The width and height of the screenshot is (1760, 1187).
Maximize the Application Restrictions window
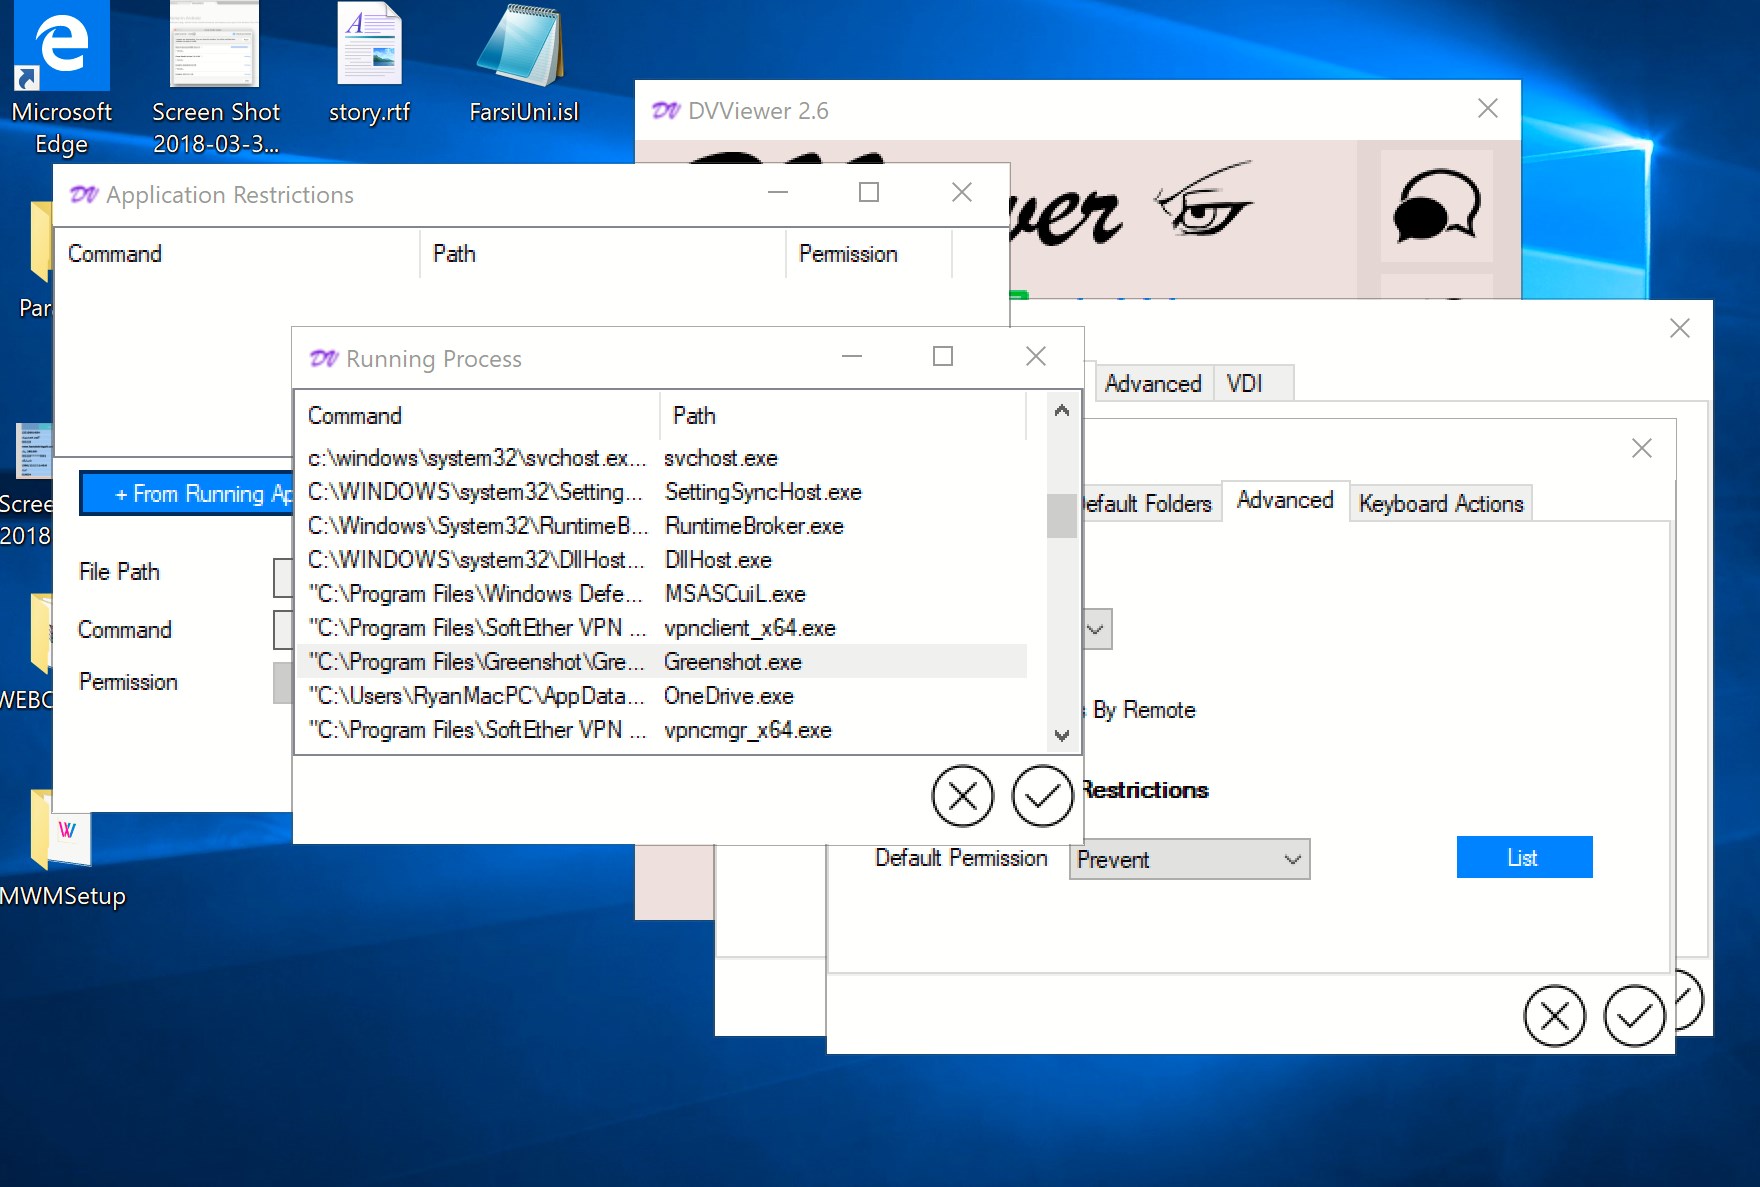click(869, 192)
